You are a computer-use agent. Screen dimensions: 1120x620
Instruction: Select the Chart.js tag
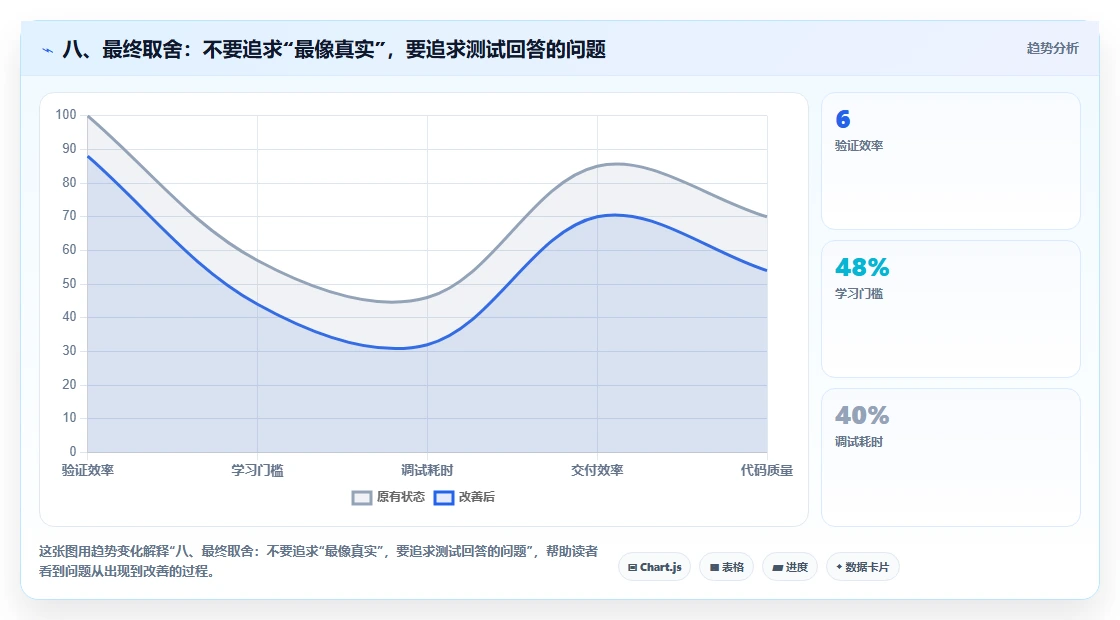click(654, 567)
